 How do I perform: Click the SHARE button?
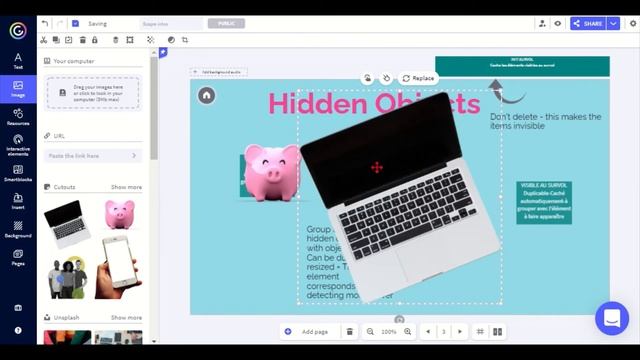[x=588, y=24]
